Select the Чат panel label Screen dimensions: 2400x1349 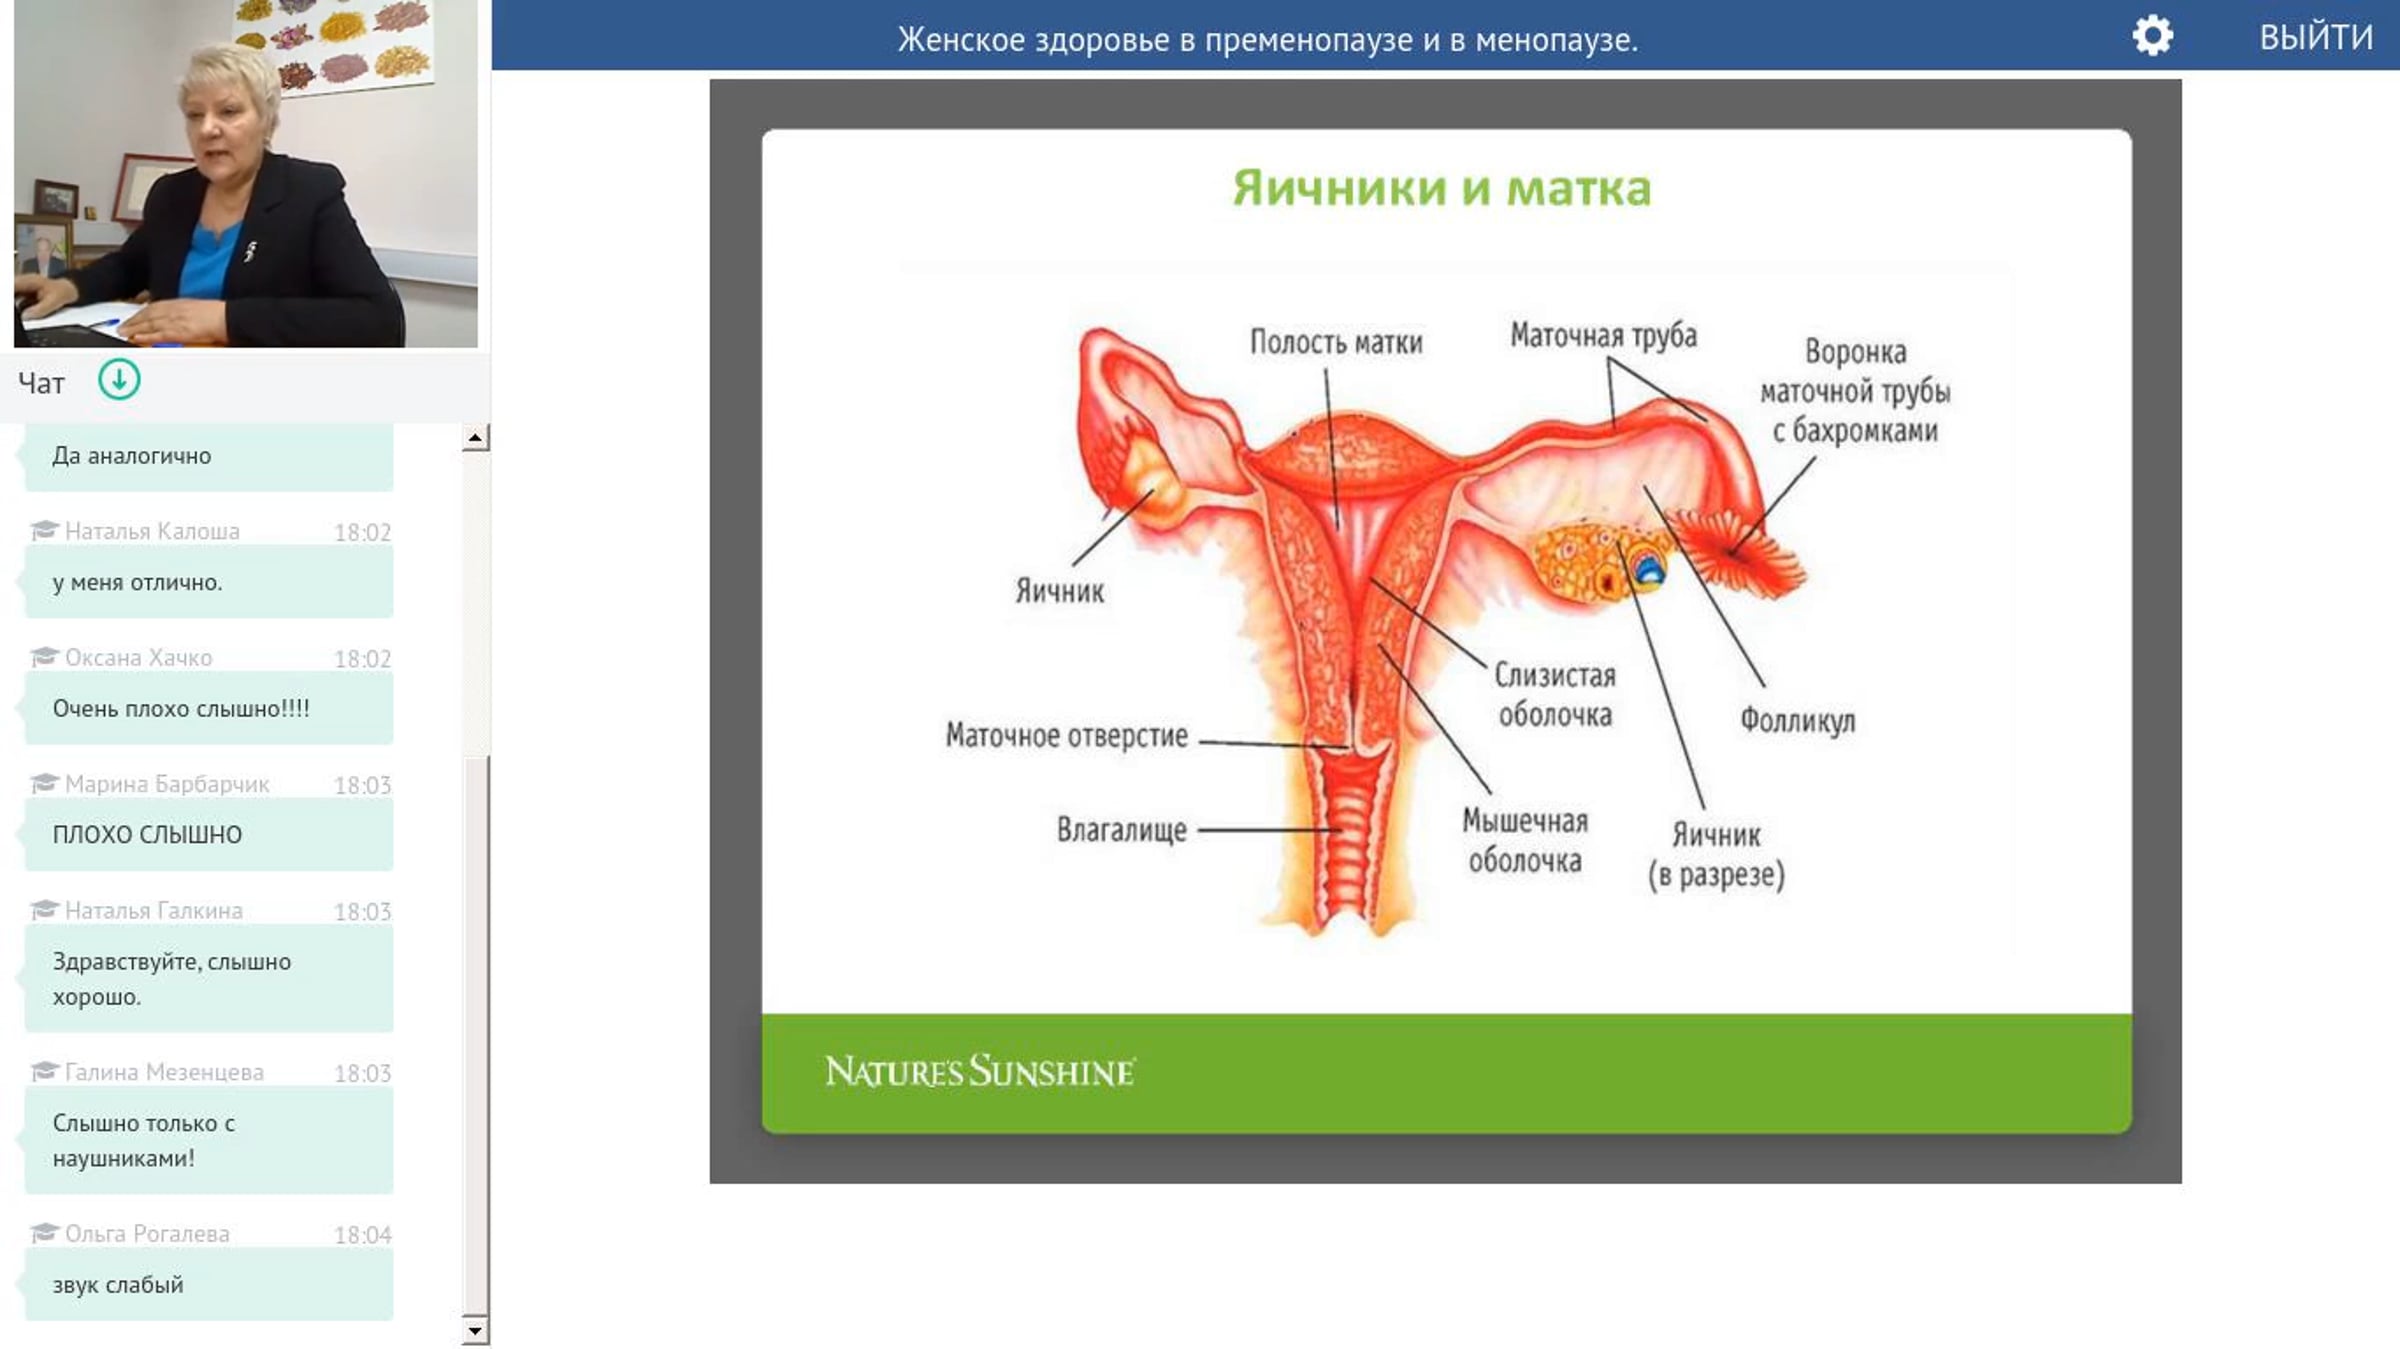[x=41, y=383]
